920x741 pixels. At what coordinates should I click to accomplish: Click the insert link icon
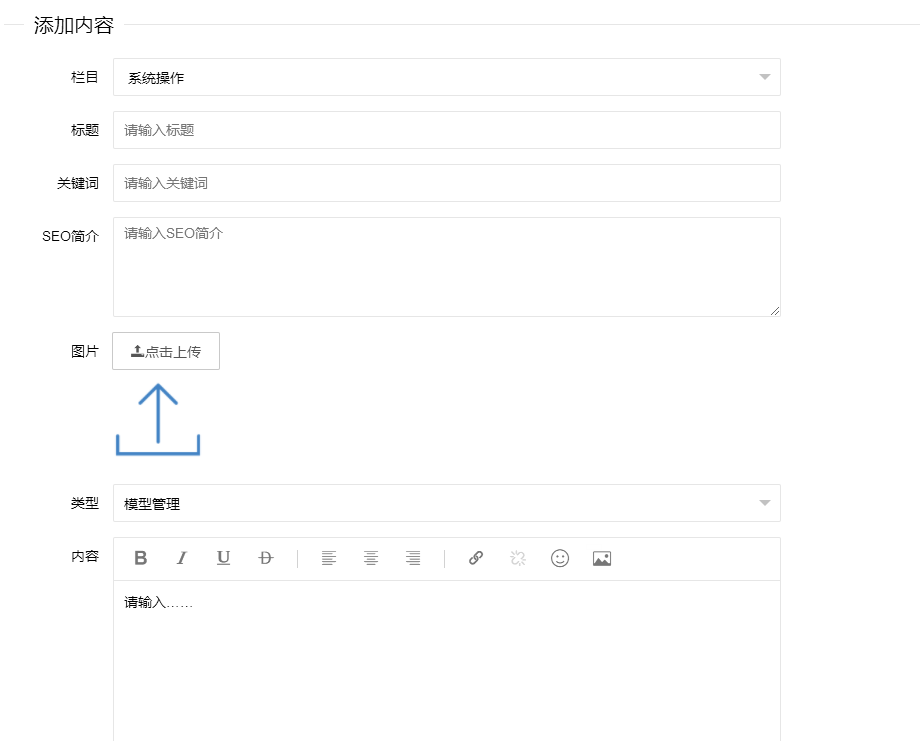click(x=475, y=558)
